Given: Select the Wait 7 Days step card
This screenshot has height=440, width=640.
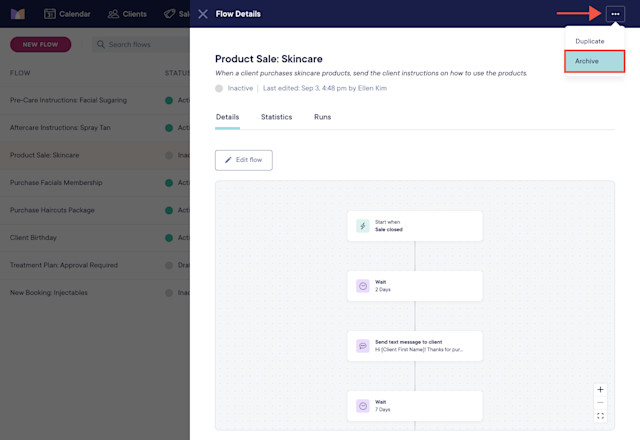Looking at the screenshot, I should coord(415,406).
